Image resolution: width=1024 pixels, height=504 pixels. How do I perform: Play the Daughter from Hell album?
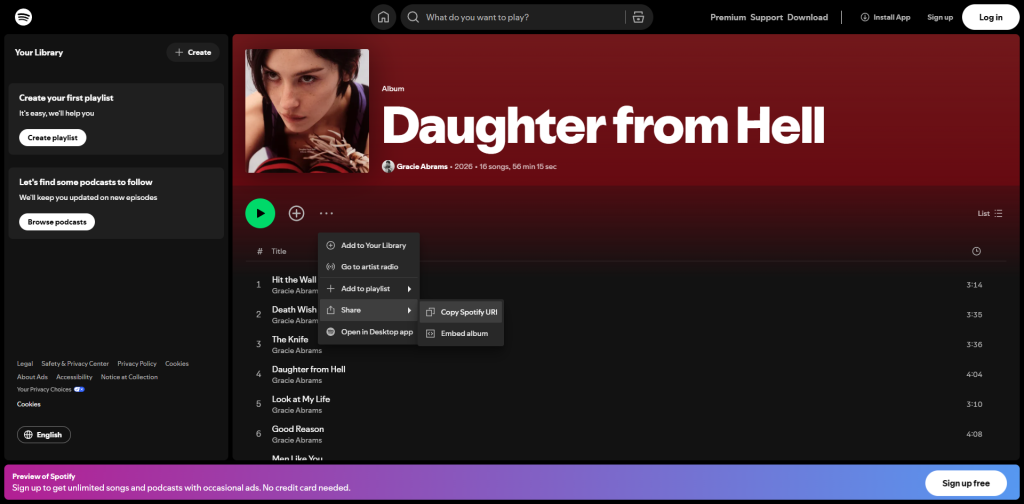pyautogui.click(x=260, y=213)
